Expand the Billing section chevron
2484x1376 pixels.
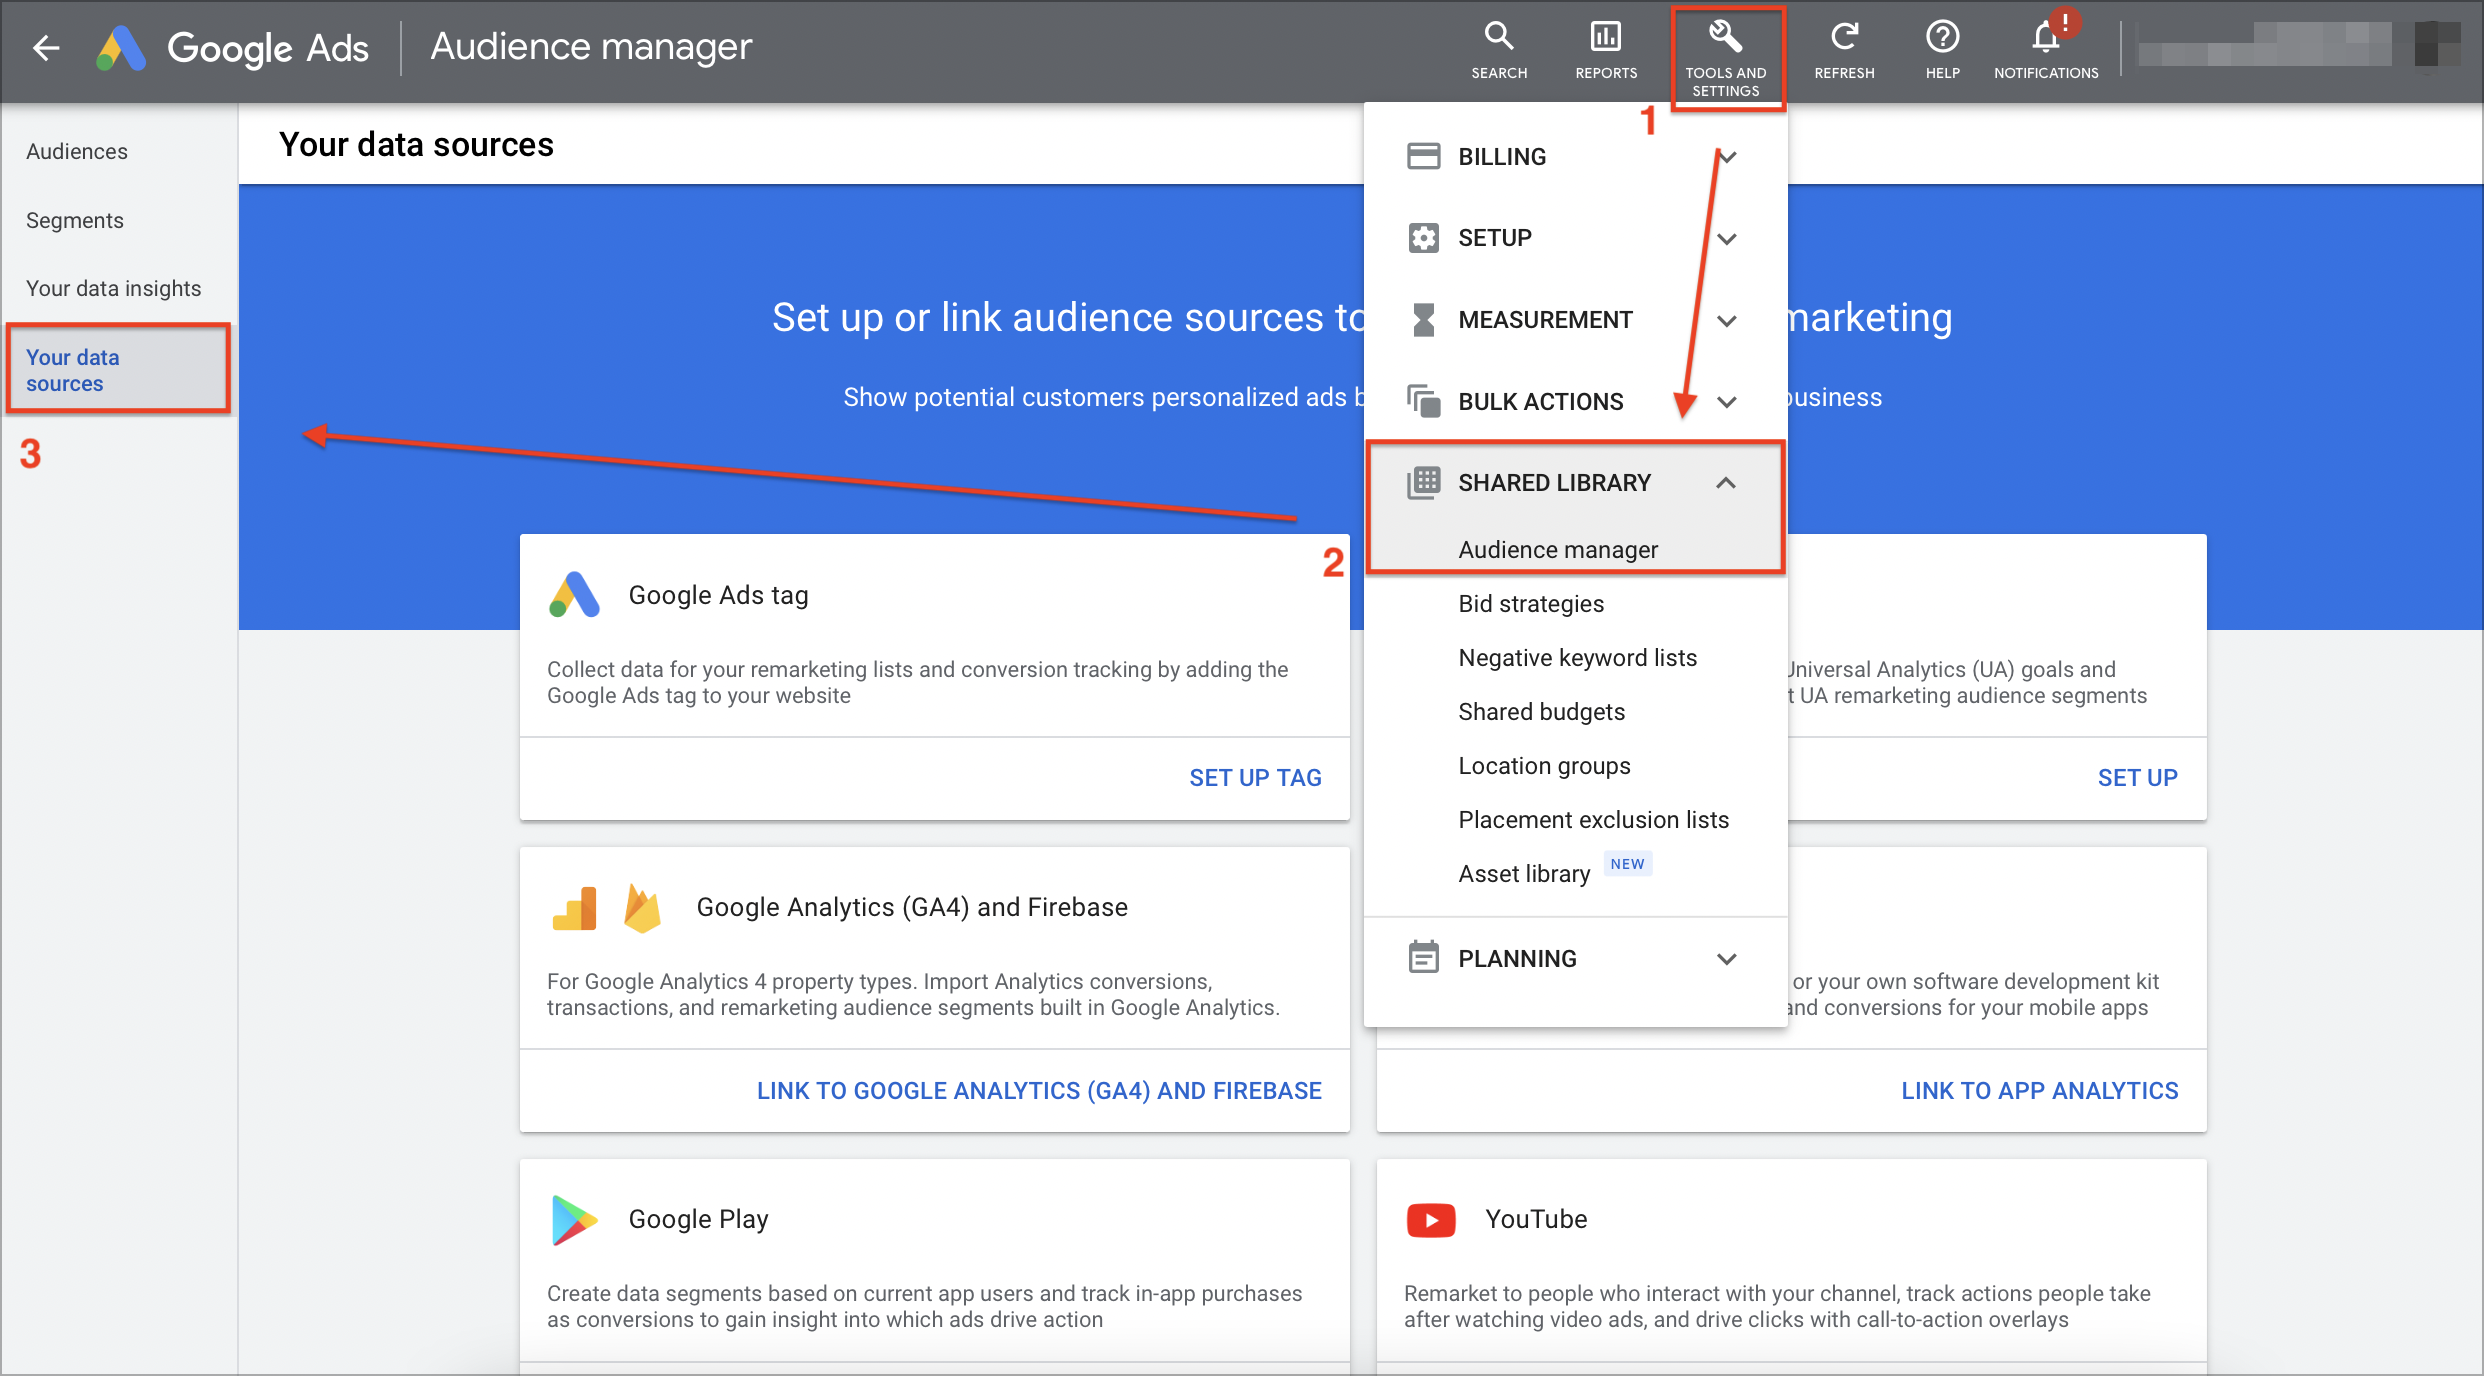click(x=1726, y=157)
